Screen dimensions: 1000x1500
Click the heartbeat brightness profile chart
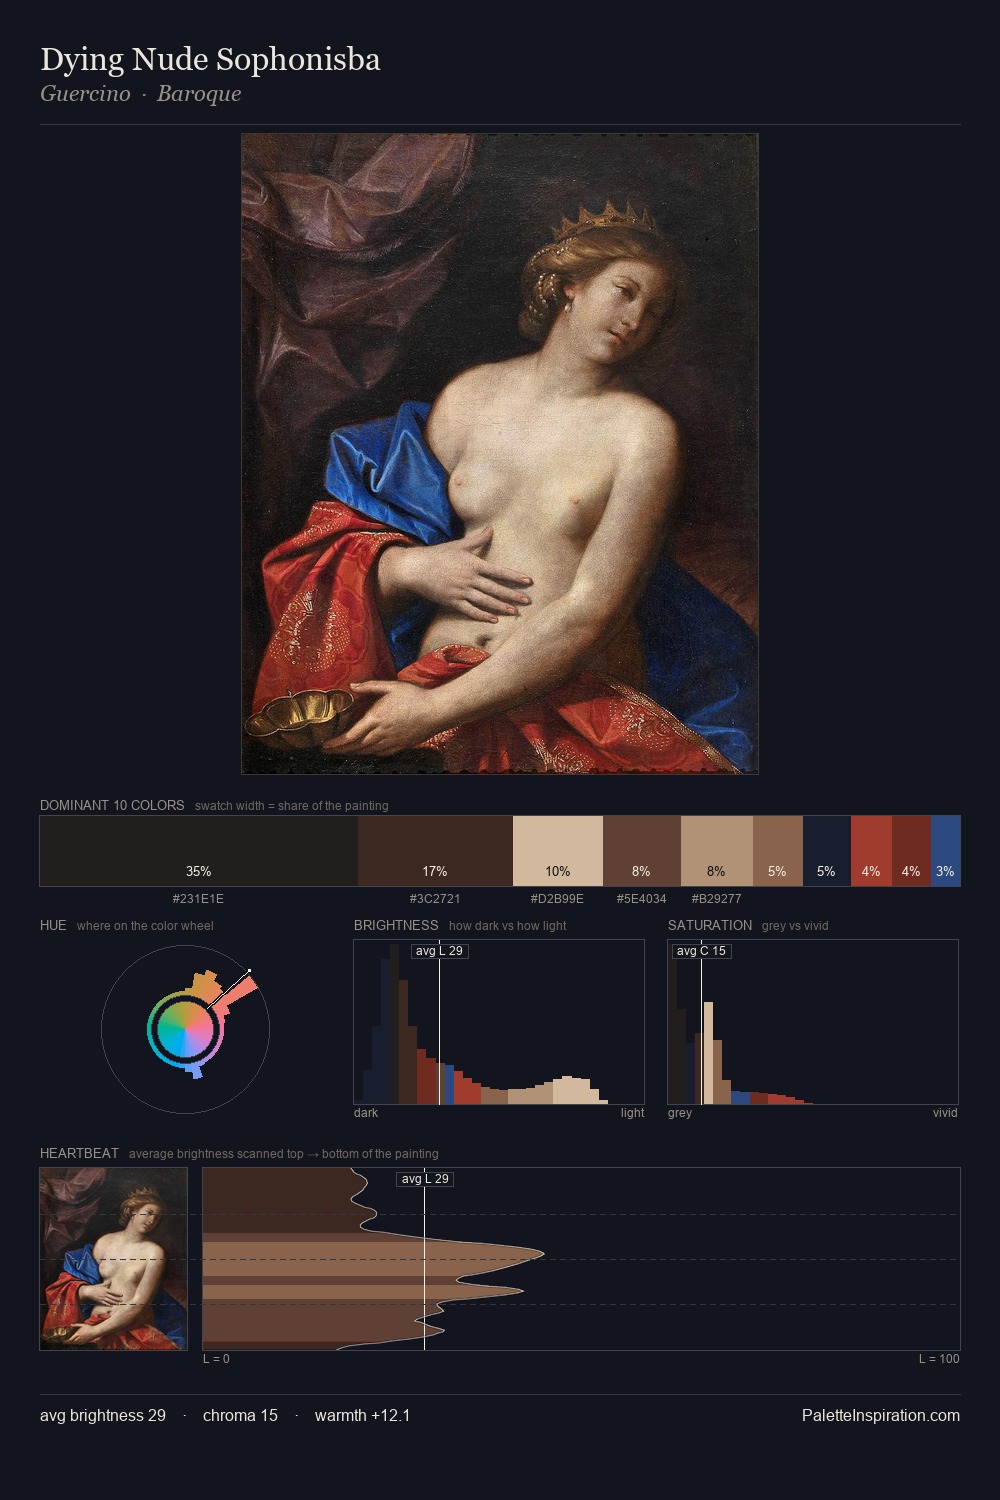[x=581, y=1259]
